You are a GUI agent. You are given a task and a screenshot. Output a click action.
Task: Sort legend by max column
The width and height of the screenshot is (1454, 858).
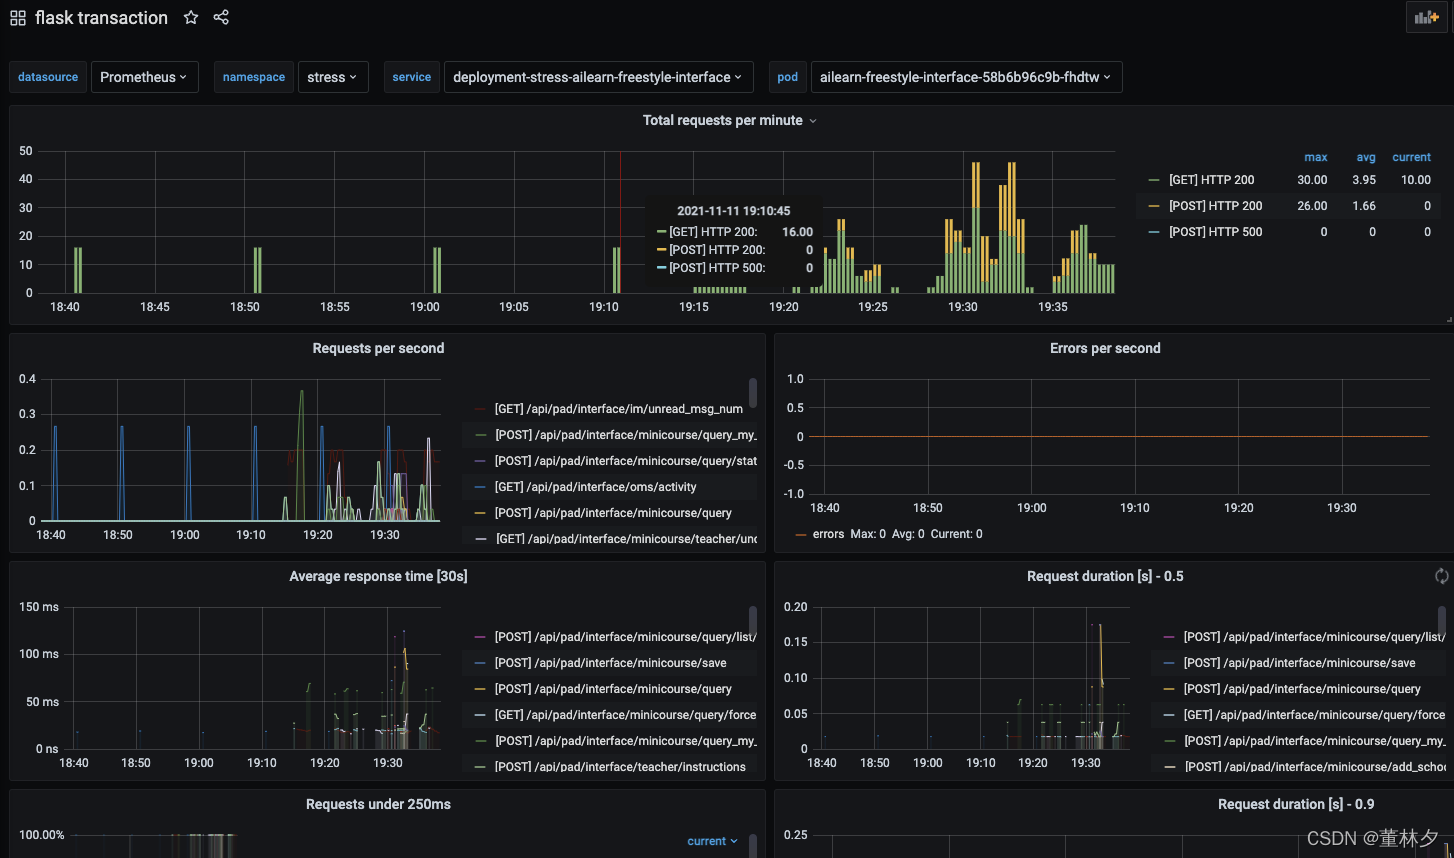1316,157
